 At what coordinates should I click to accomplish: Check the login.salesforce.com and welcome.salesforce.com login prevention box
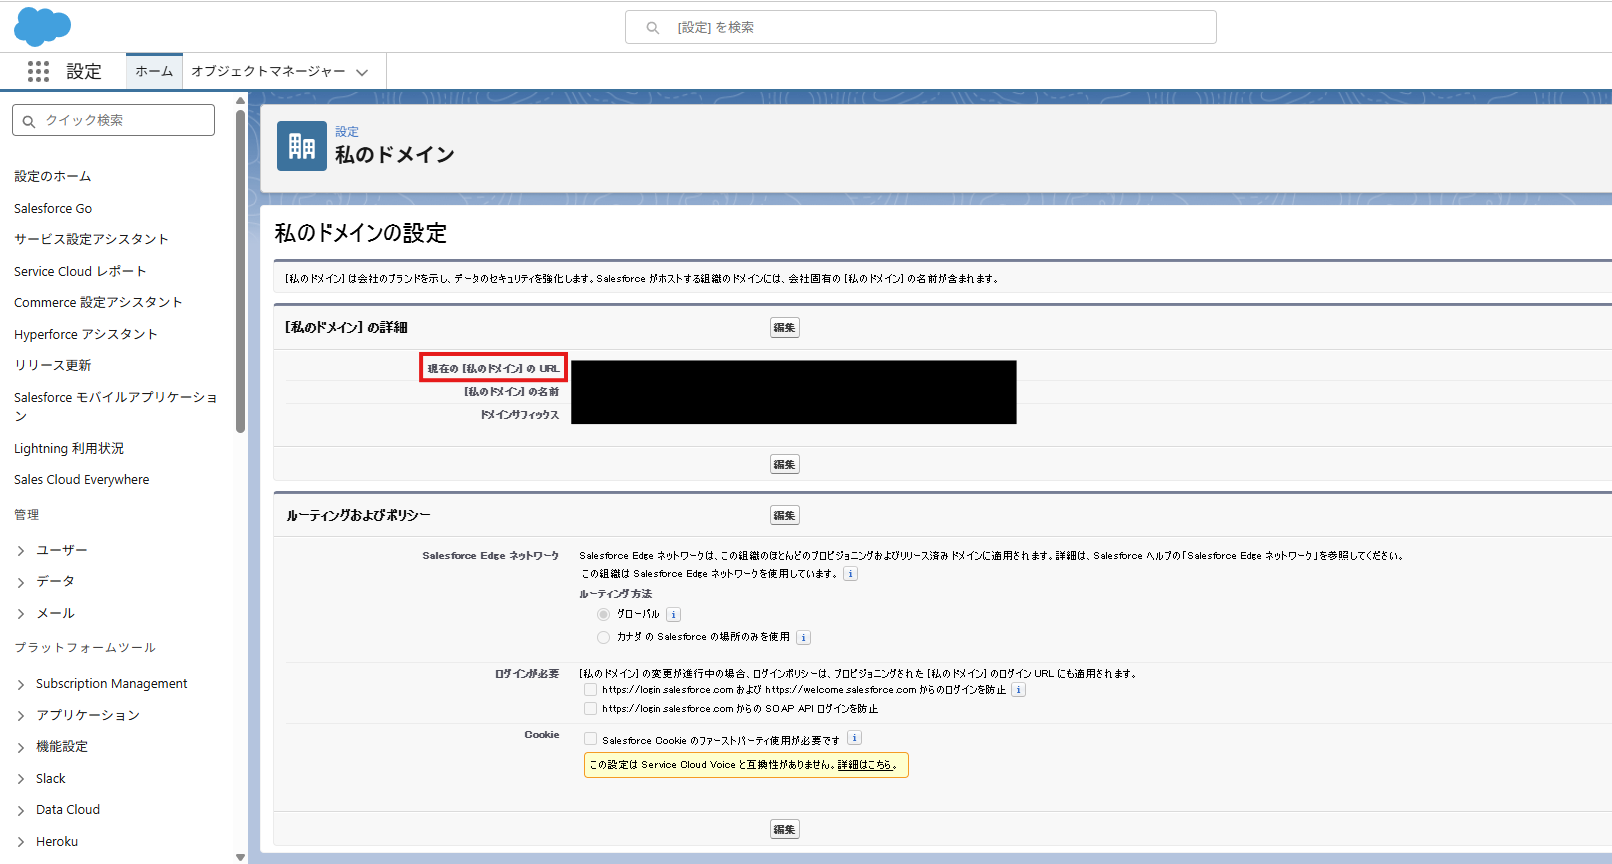(x=590, y=690)
